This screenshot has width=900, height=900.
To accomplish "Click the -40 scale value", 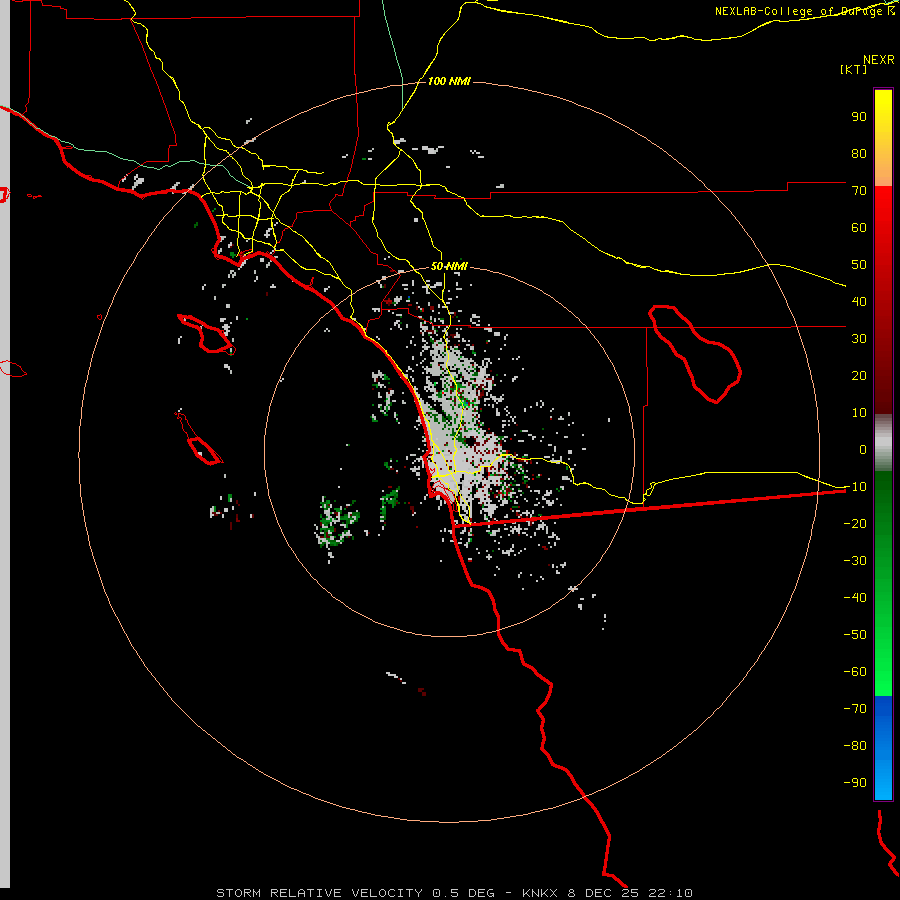I will tap(855, 598).
